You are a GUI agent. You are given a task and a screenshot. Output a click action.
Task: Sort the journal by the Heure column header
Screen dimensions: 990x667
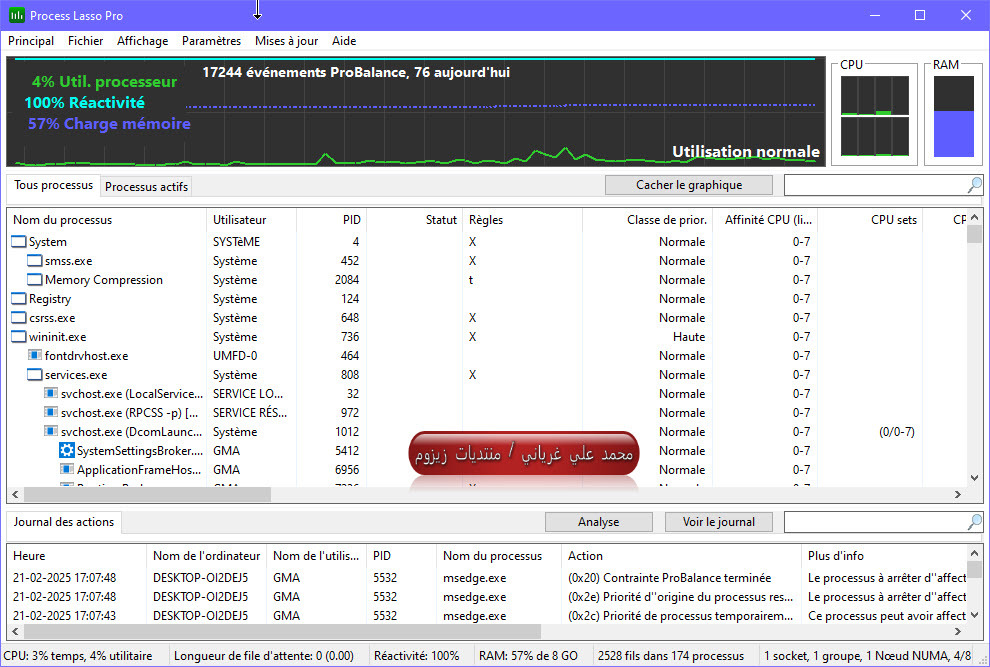coord(76,556)
